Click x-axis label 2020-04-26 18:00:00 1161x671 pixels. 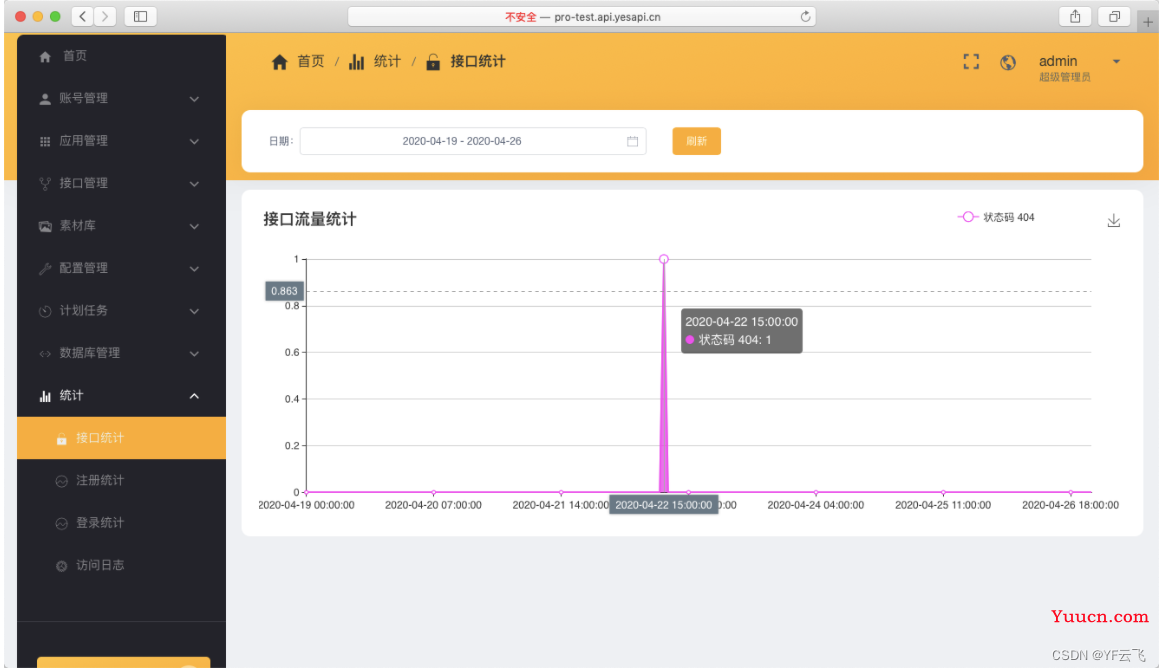pos(1070,505)
